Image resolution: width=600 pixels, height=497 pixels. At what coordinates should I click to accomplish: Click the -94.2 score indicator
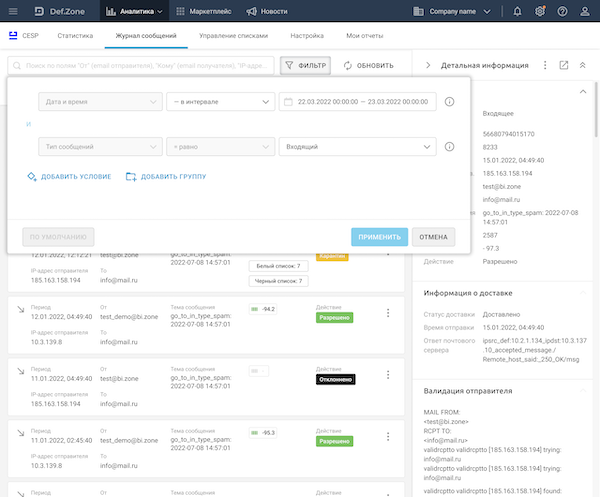[262, 309]
